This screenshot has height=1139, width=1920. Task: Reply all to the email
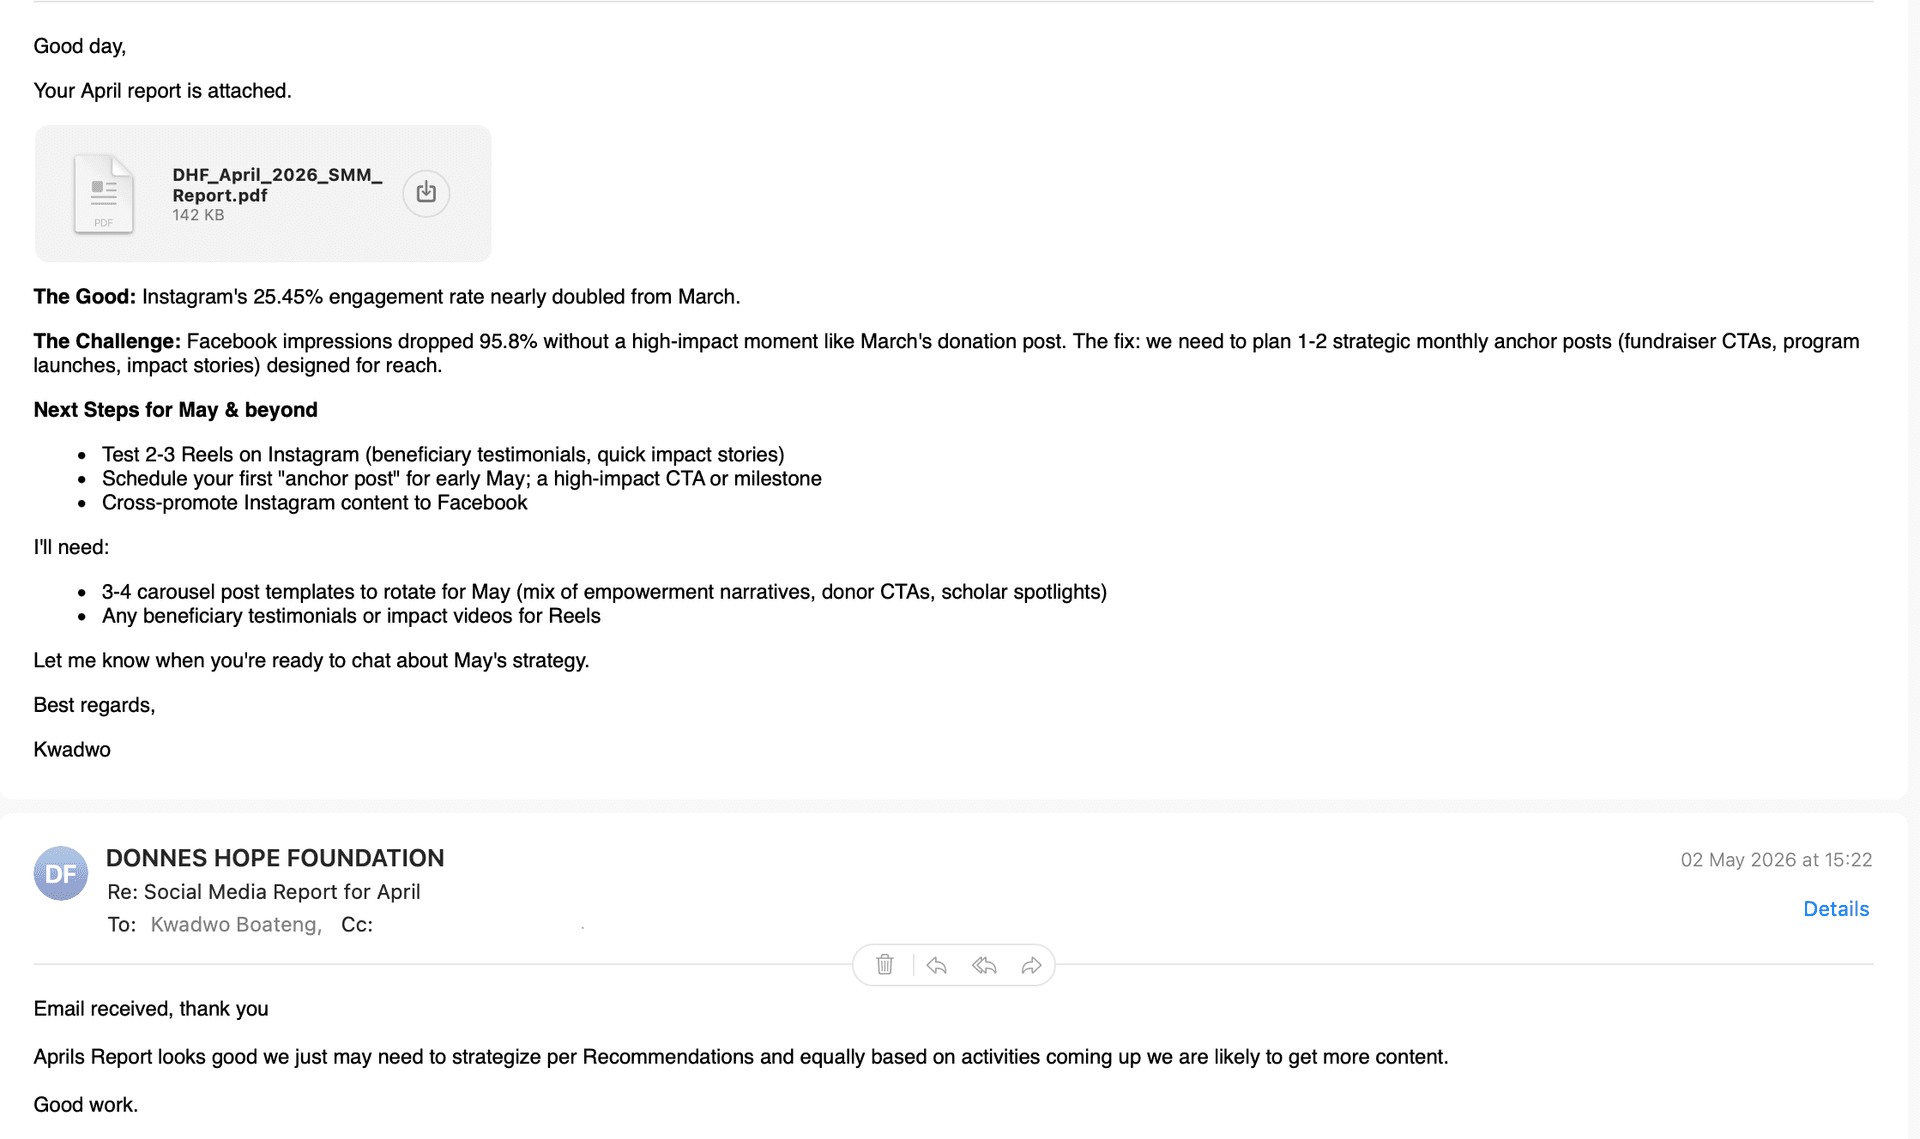(985, 965)
